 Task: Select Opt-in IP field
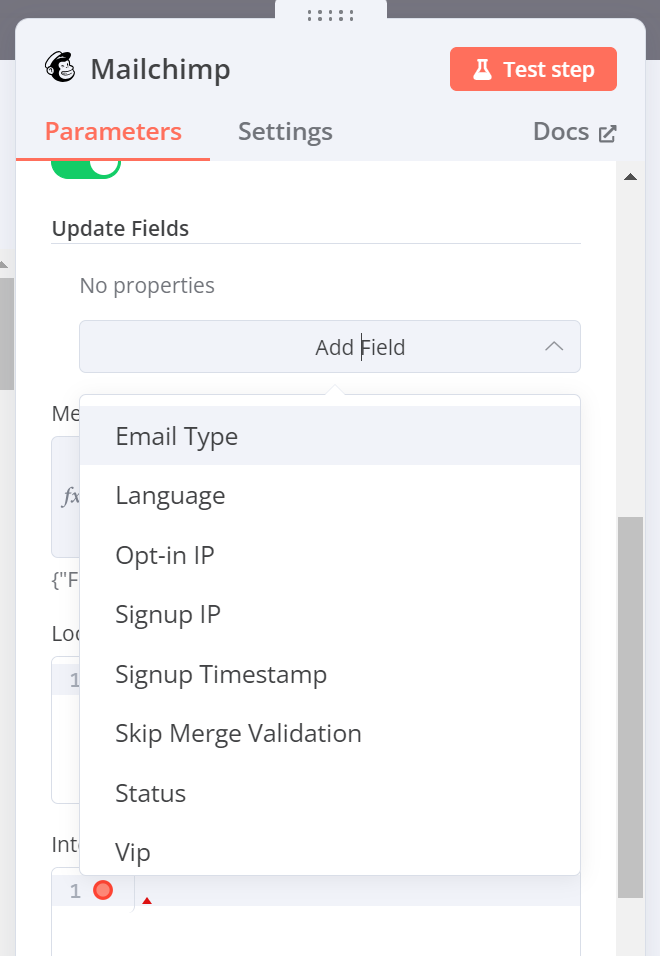click(330, 555)
